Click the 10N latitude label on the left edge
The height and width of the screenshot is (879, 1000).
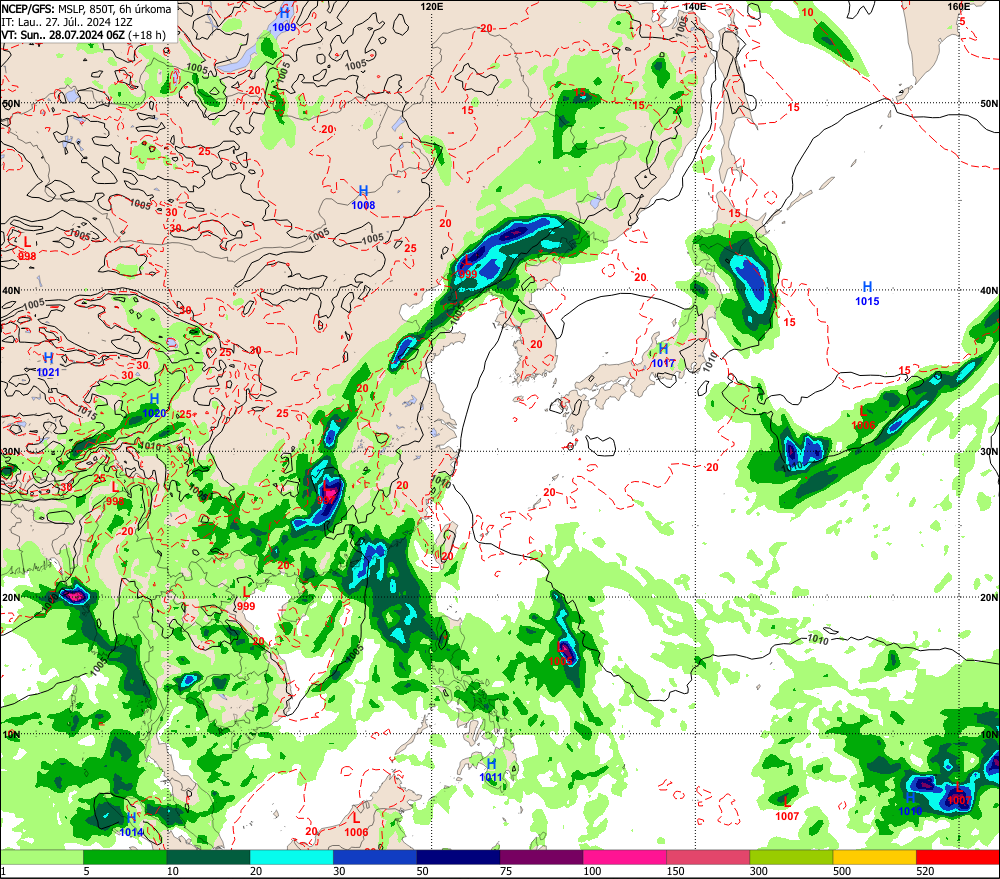[x=11, y=735]
